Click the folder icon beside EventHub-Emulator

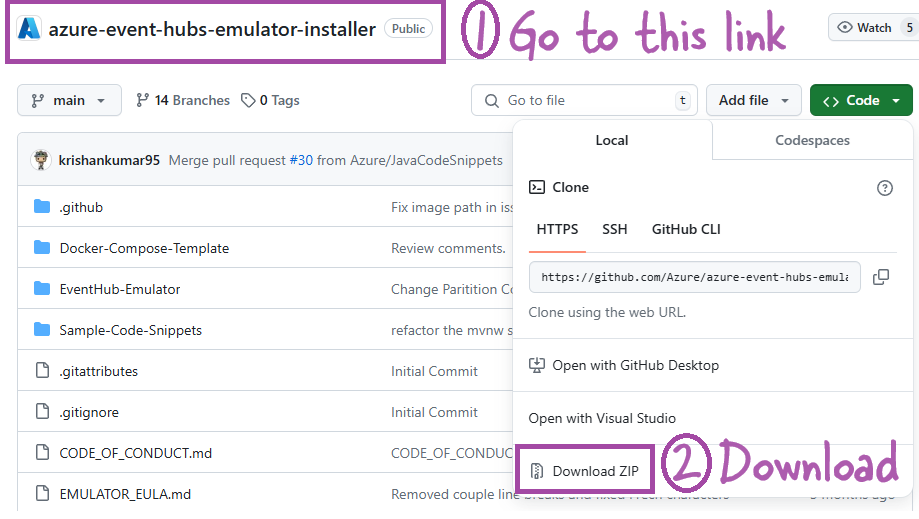click(42, 288)
